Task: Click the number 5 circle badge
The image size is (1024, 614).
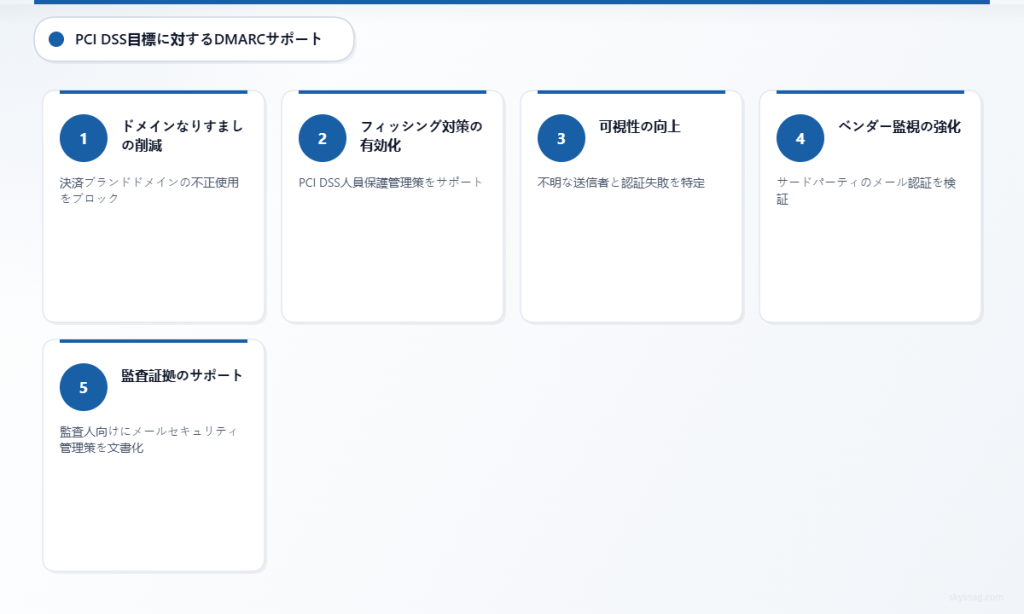Action: pos(84,387)
